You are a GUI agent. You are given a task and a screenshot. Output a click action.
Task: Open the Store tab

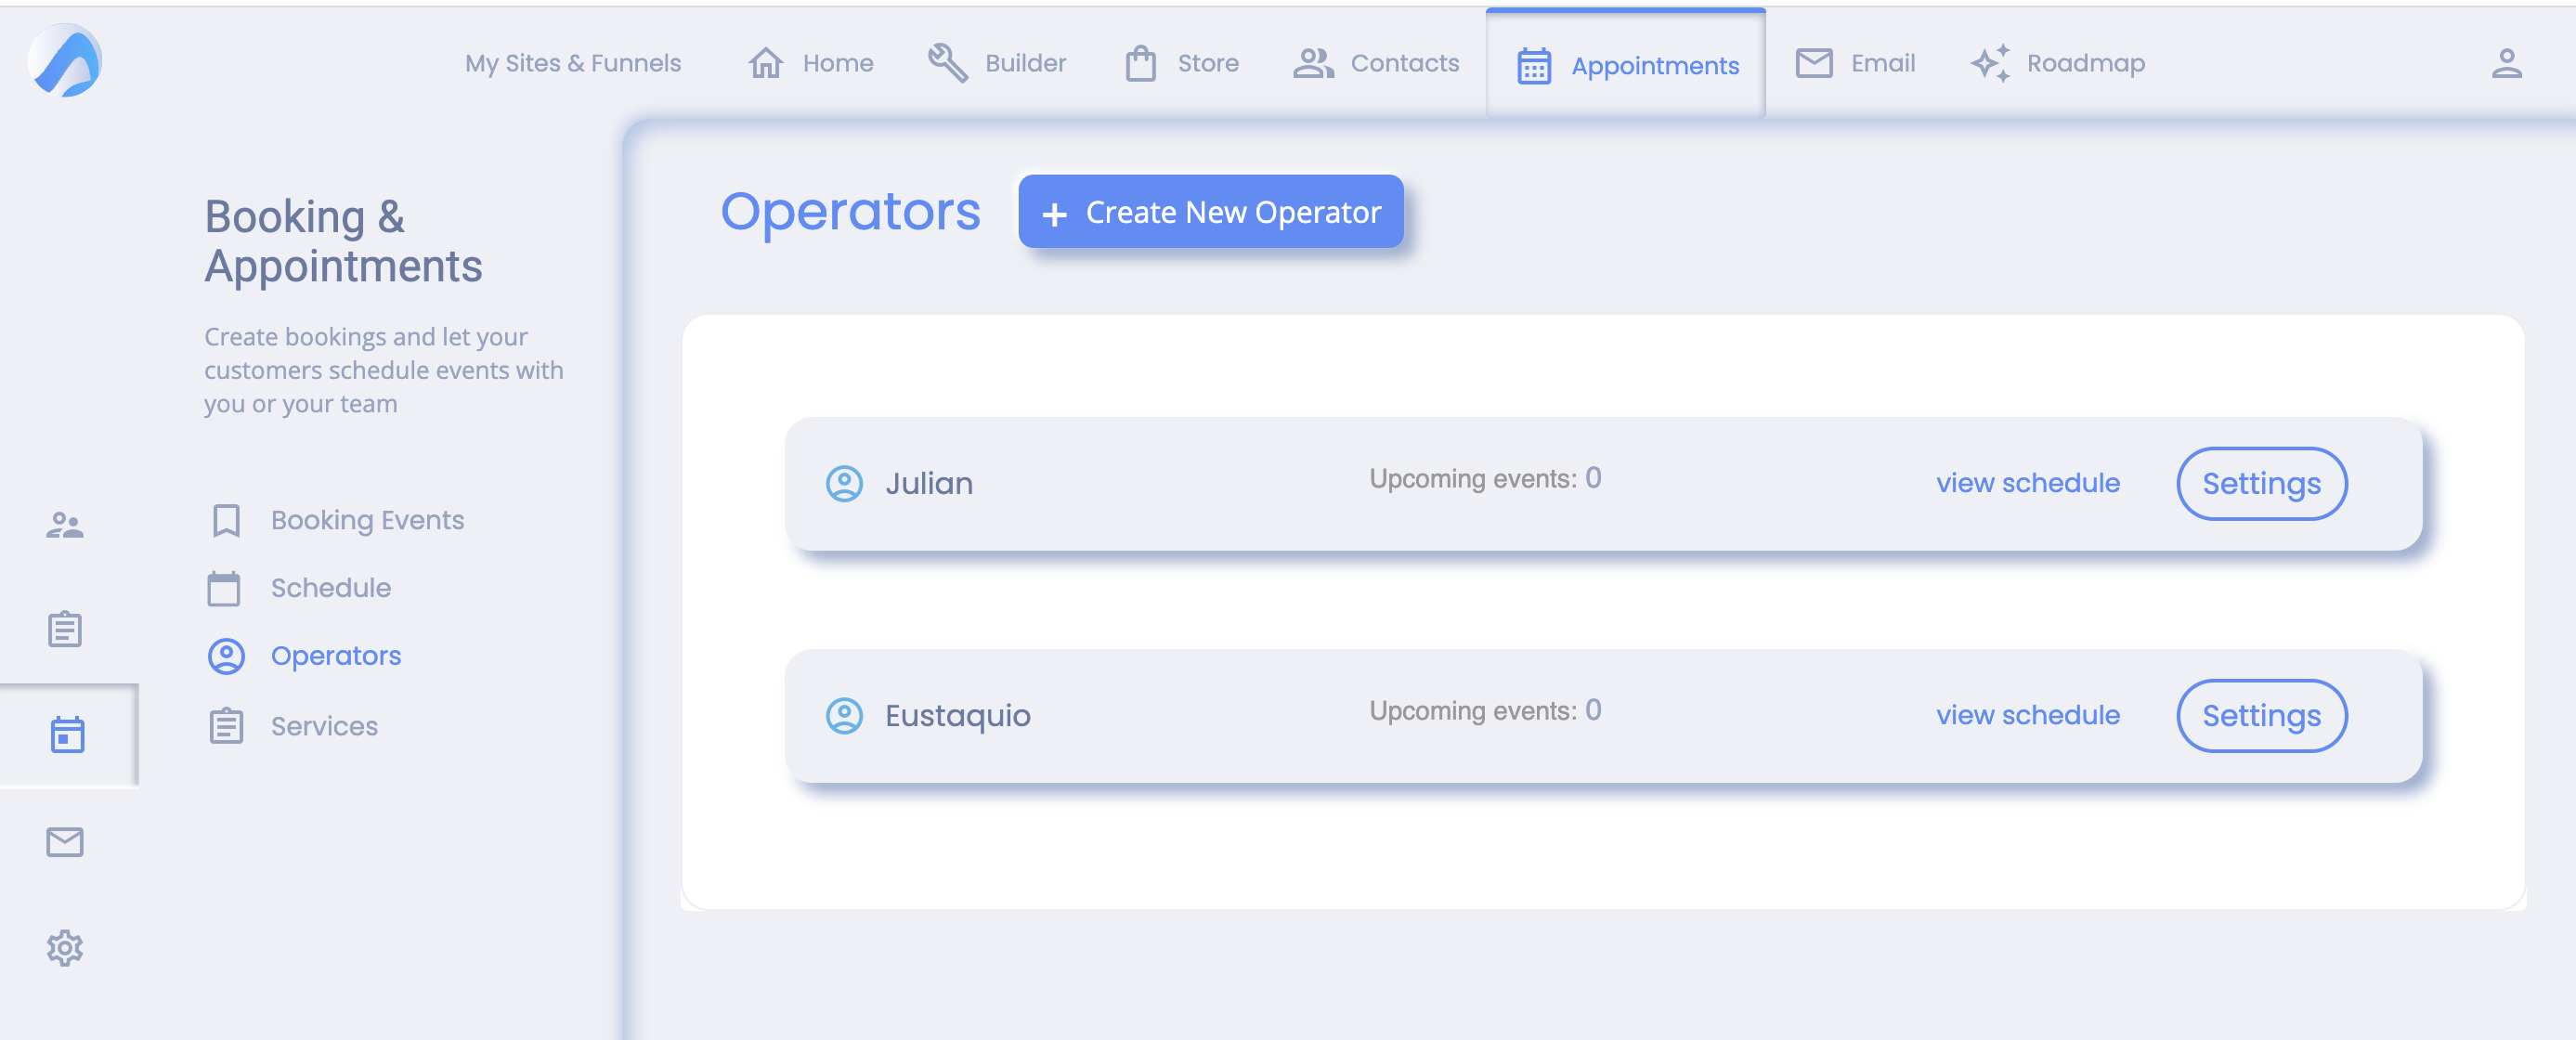coord(1181,64)
